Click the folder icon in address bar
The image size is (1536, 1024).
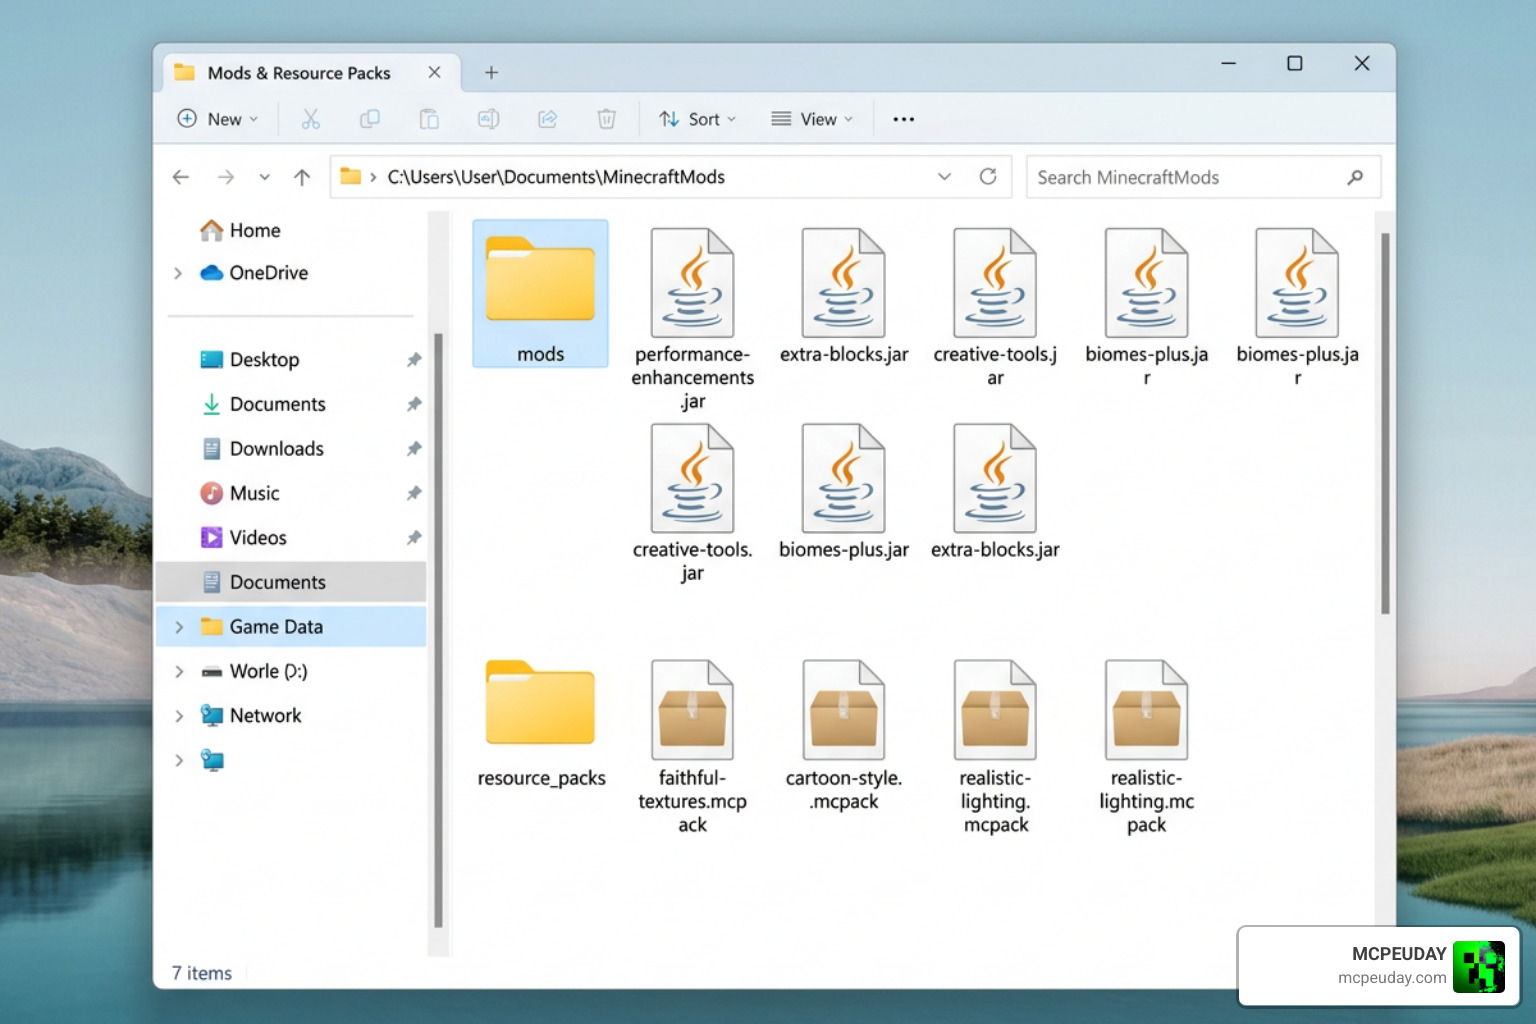350,176
